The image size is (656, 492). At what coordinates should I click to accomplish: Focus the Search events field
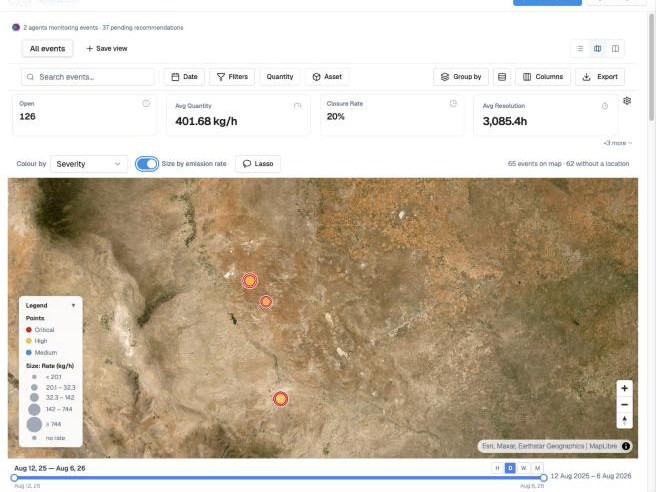pyautogui.click(x=88, y=77)
